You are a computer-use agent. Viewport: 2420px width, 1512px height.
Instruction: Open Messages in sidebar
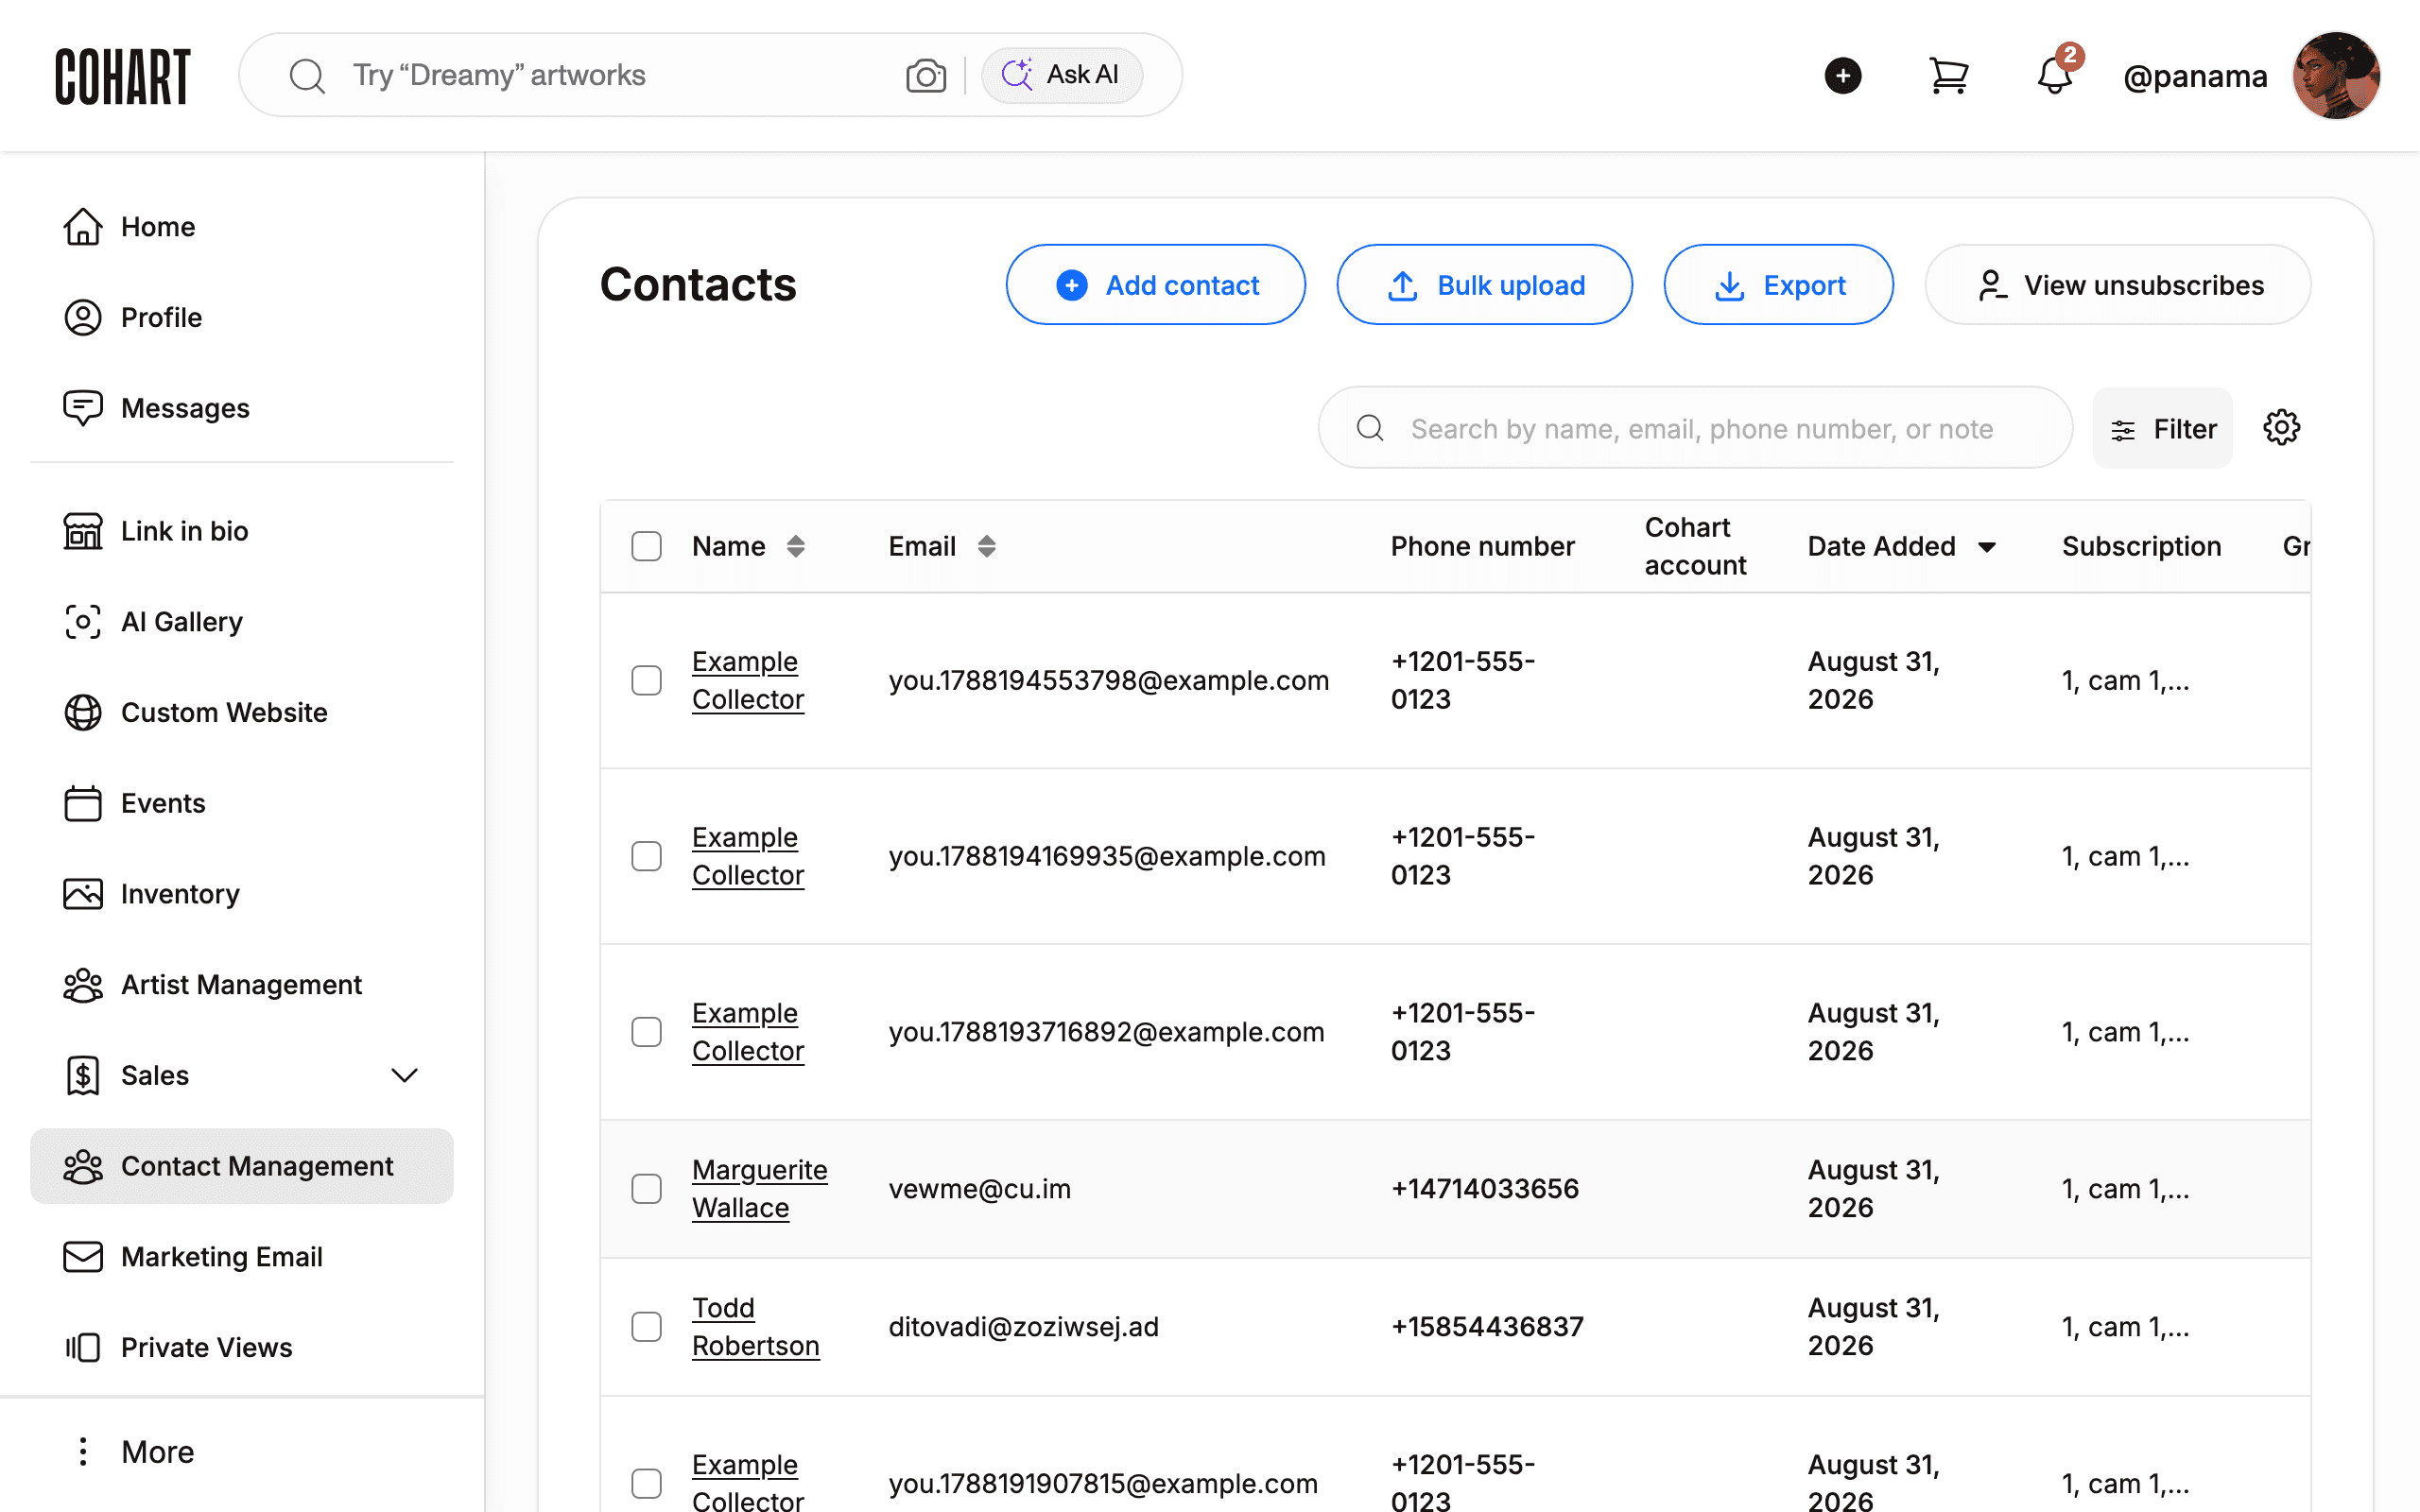[241, 408]
